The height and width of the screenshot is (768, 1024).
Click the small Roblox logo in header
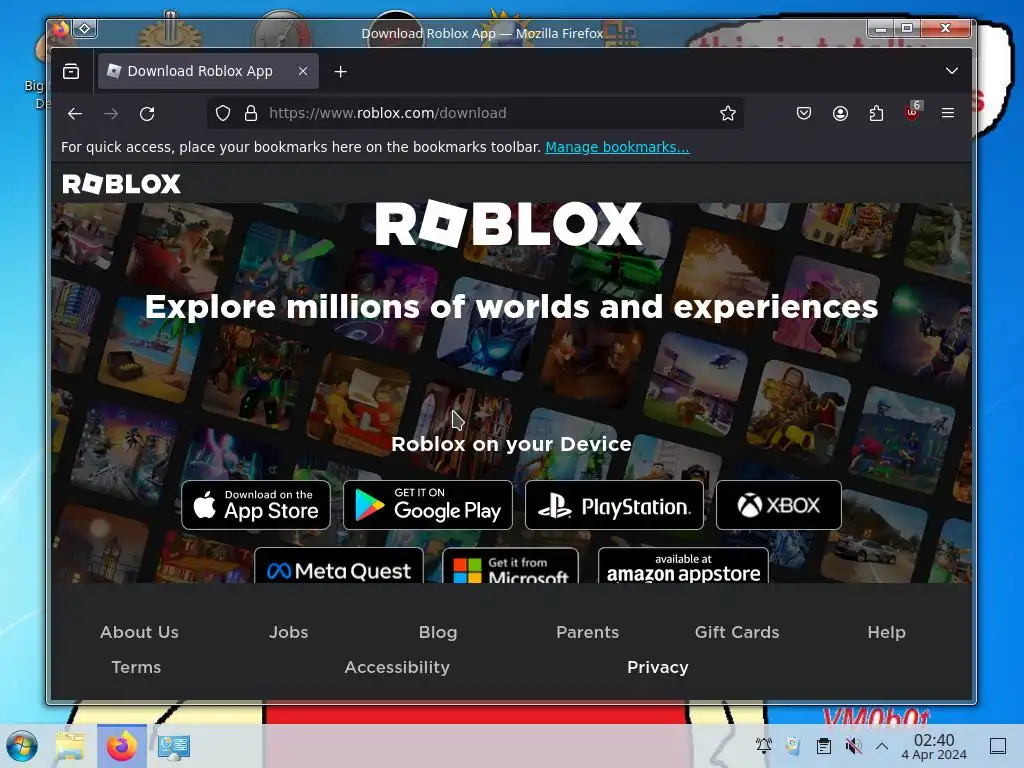[121, 184]
